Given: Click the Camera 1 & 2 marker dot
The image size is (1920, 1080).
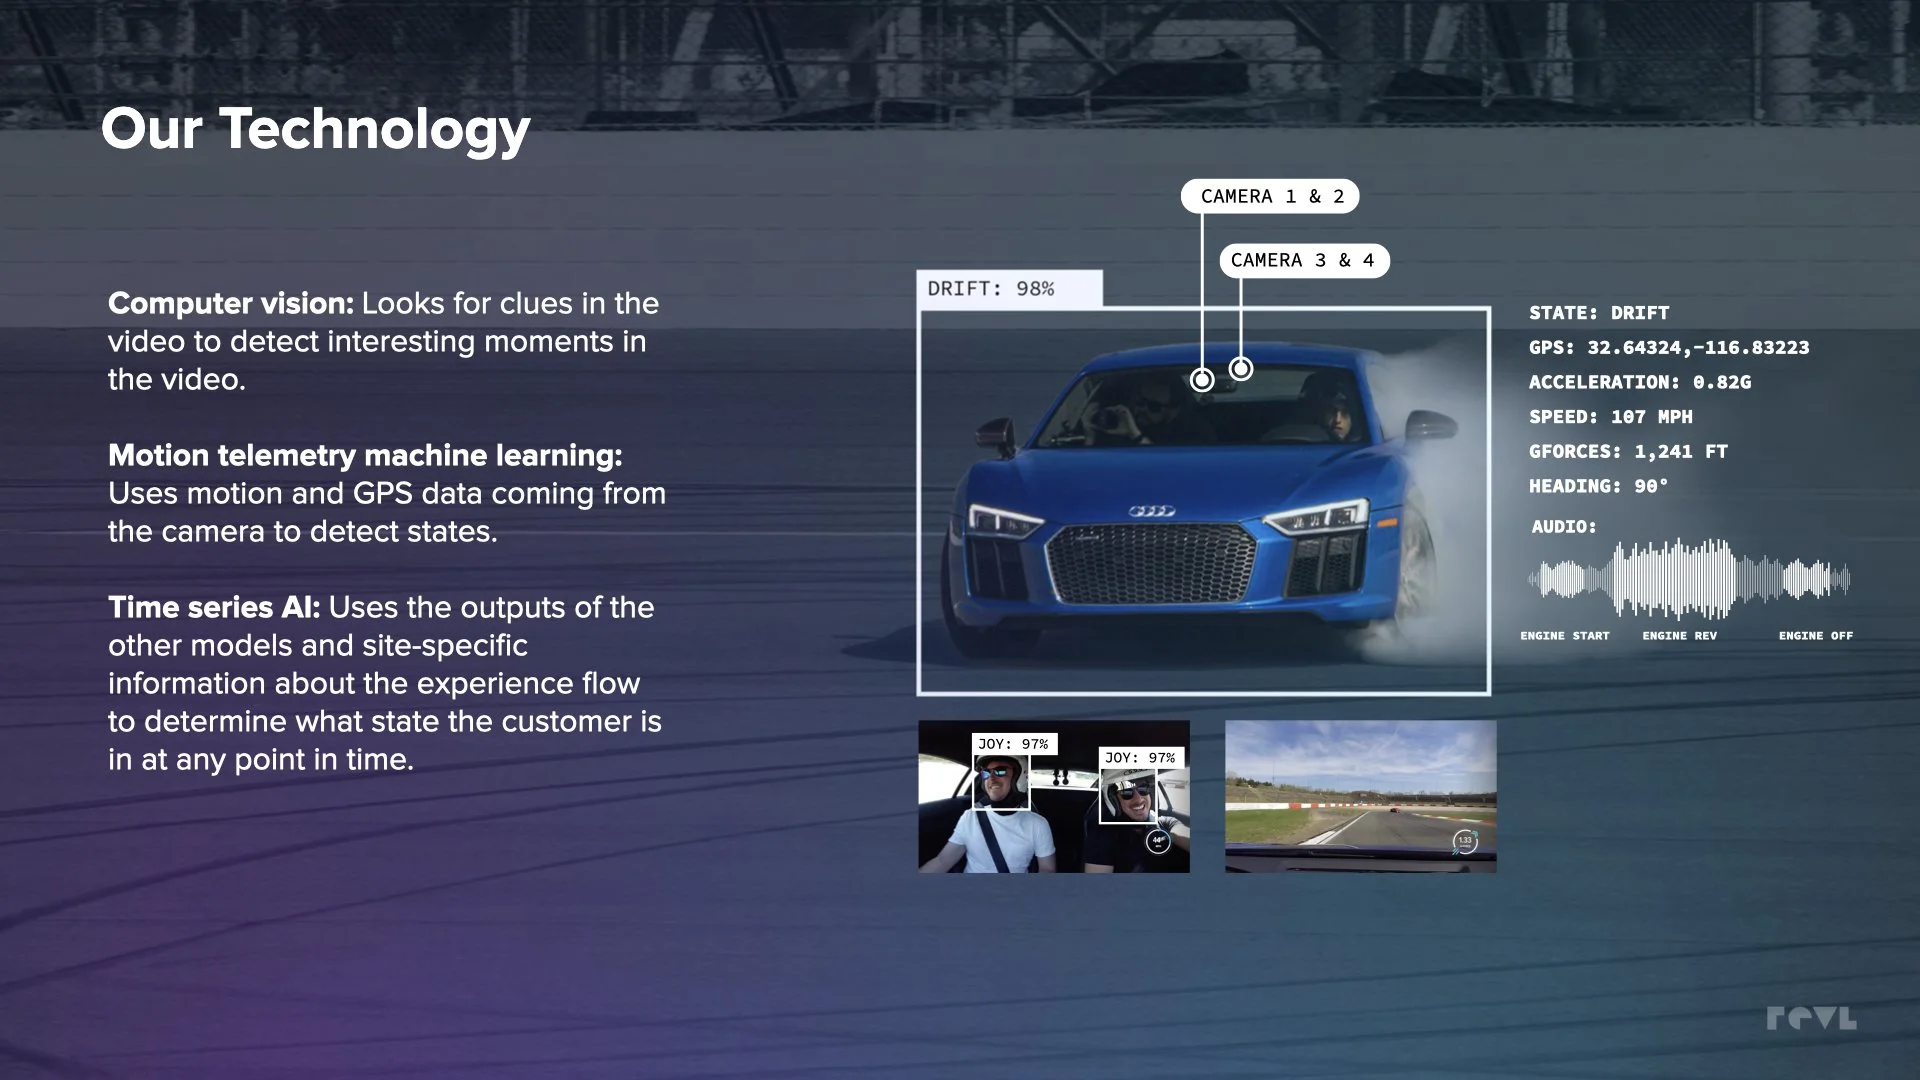Looking at the screenshot, I should point(1202,380).
